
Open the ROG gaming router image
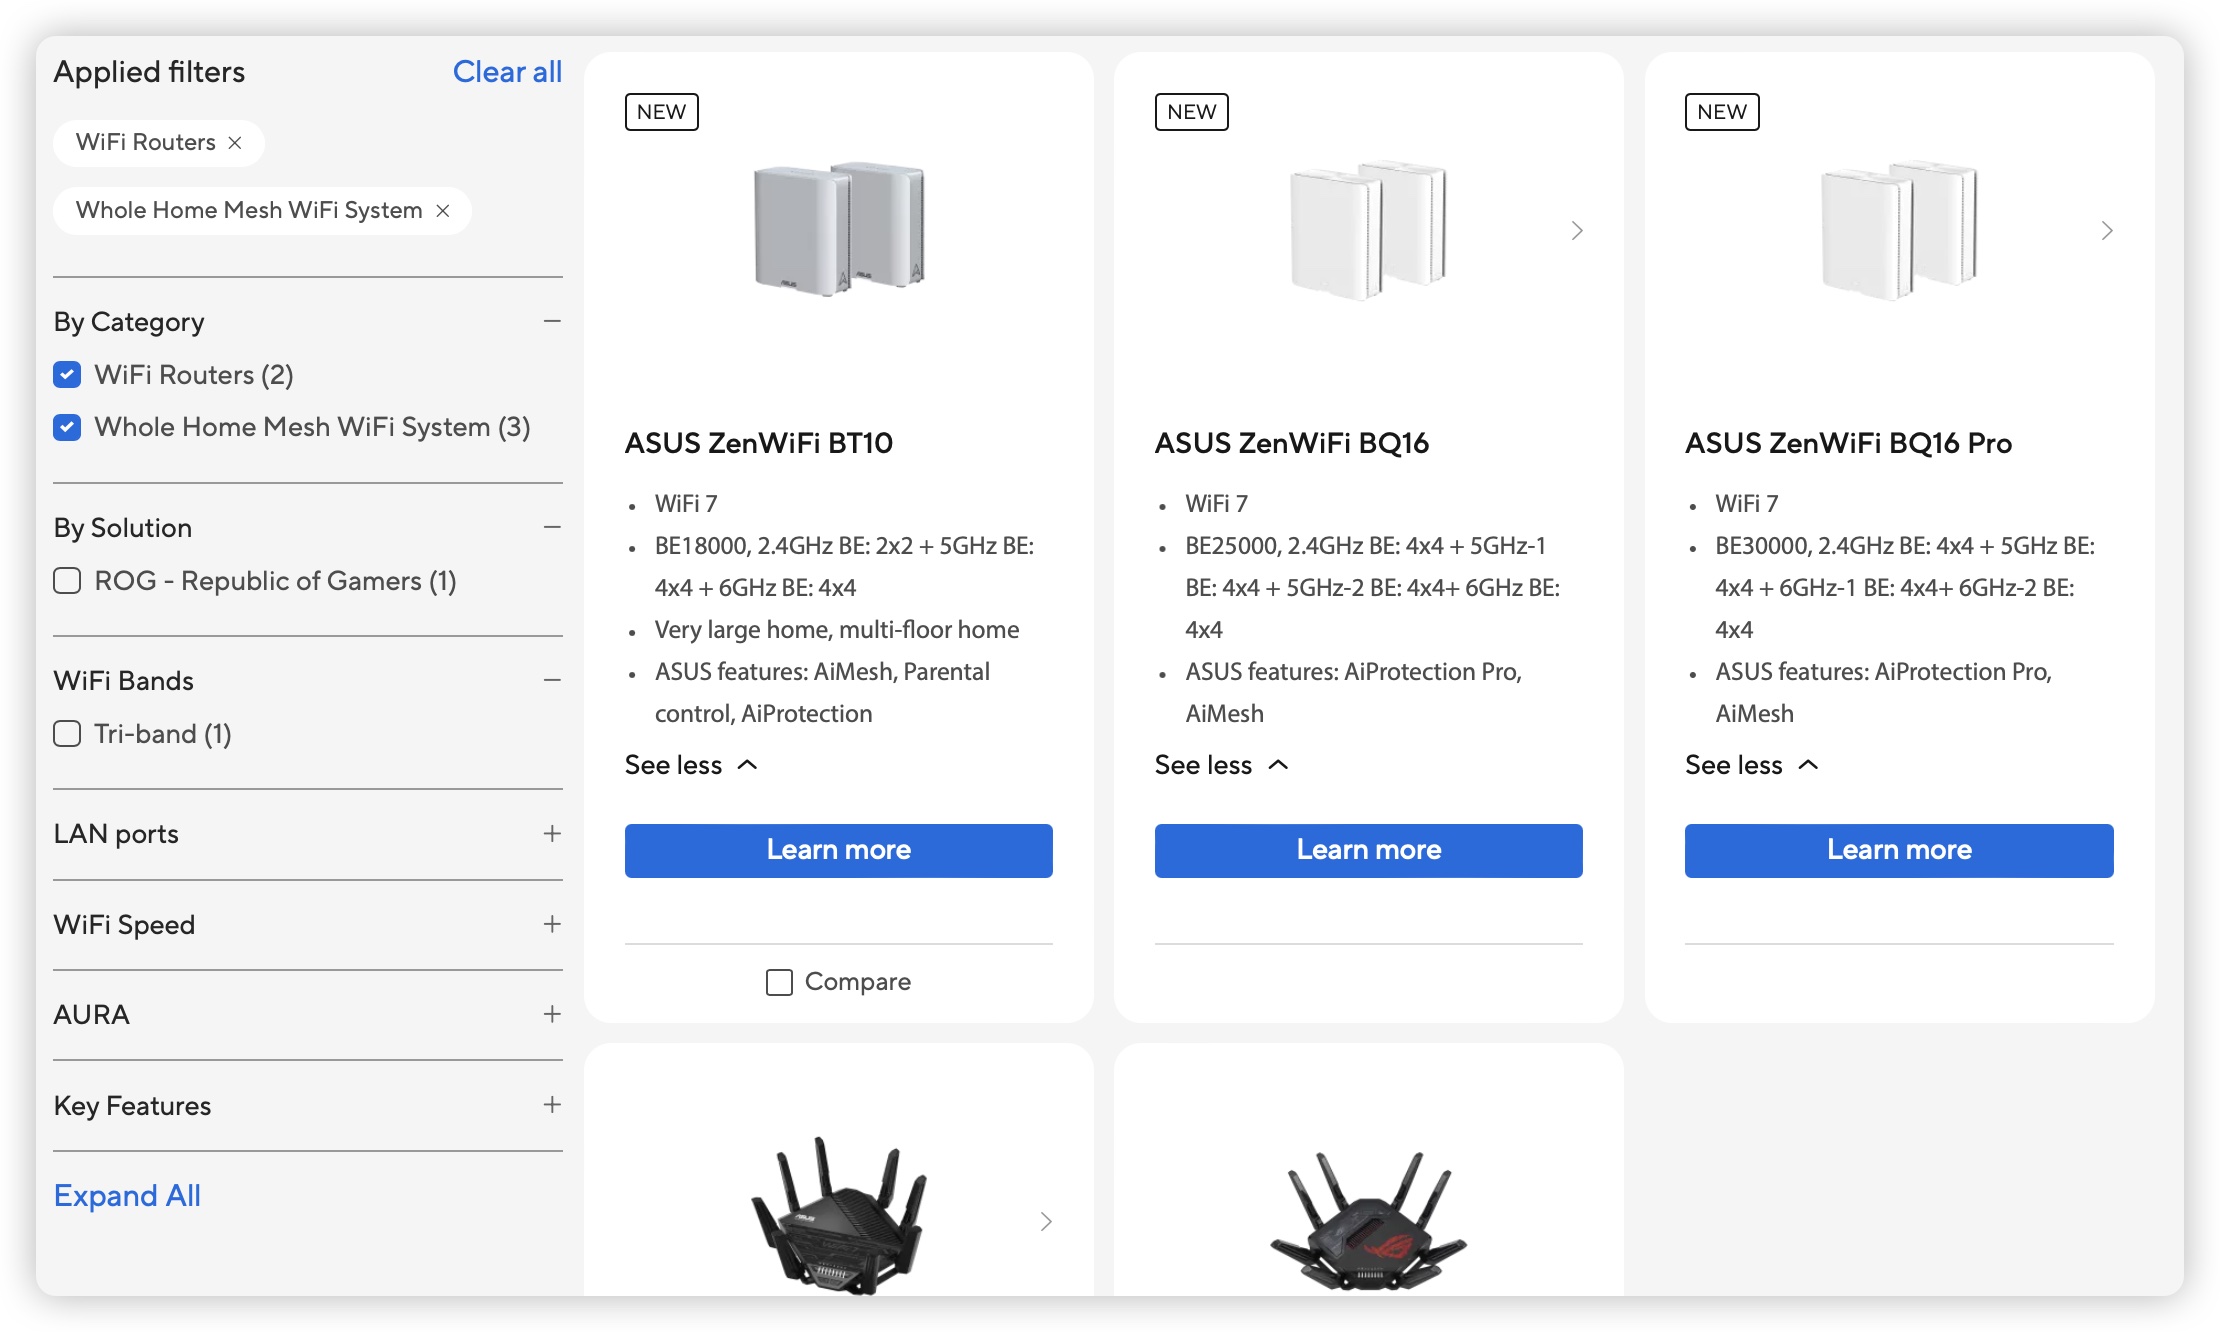tap(1369, 1222)
